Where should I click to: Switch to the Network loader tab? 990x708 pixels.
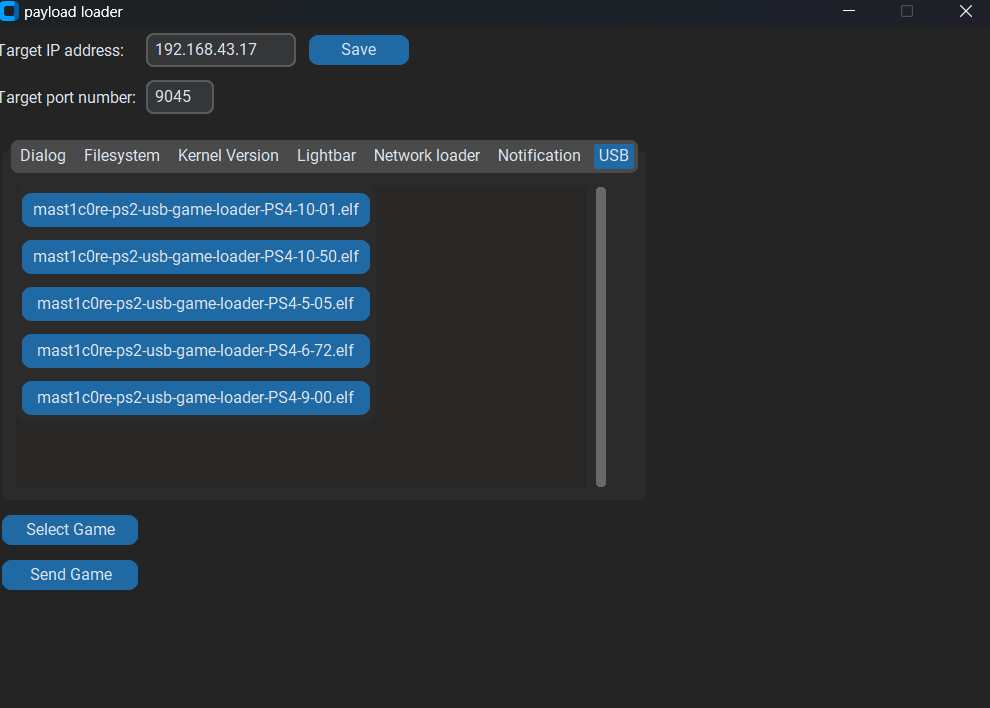point(426,155)
